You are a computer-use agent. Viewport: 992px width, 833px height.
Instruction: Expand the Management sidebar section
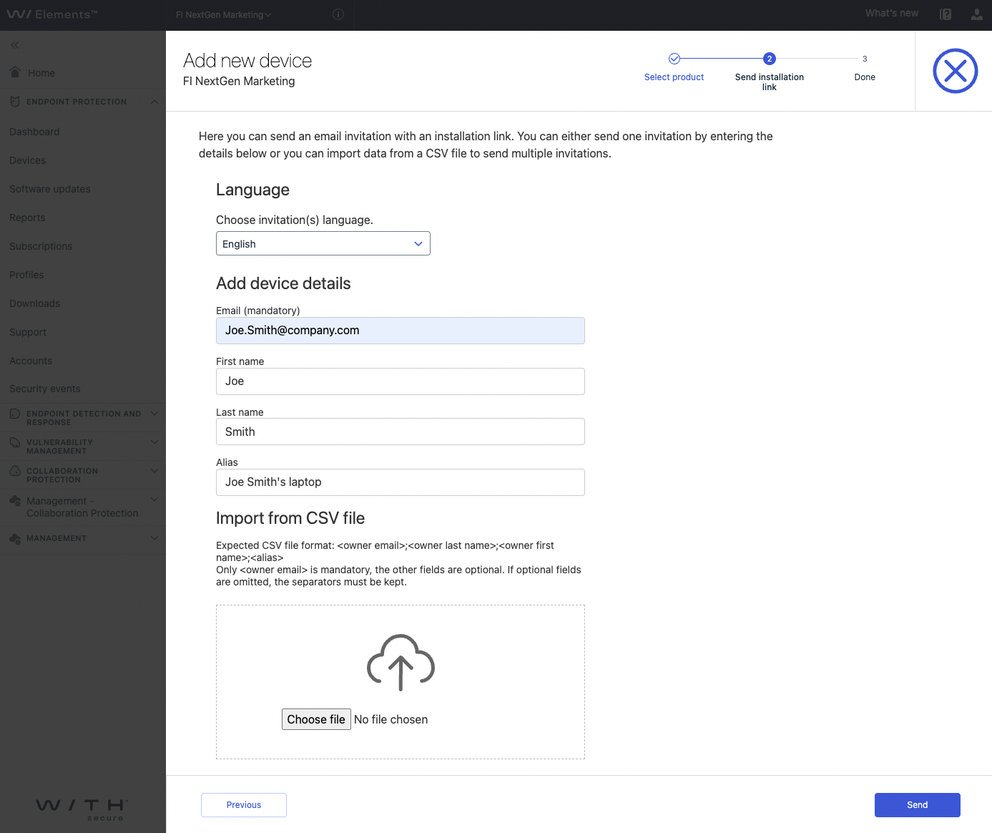154,538
